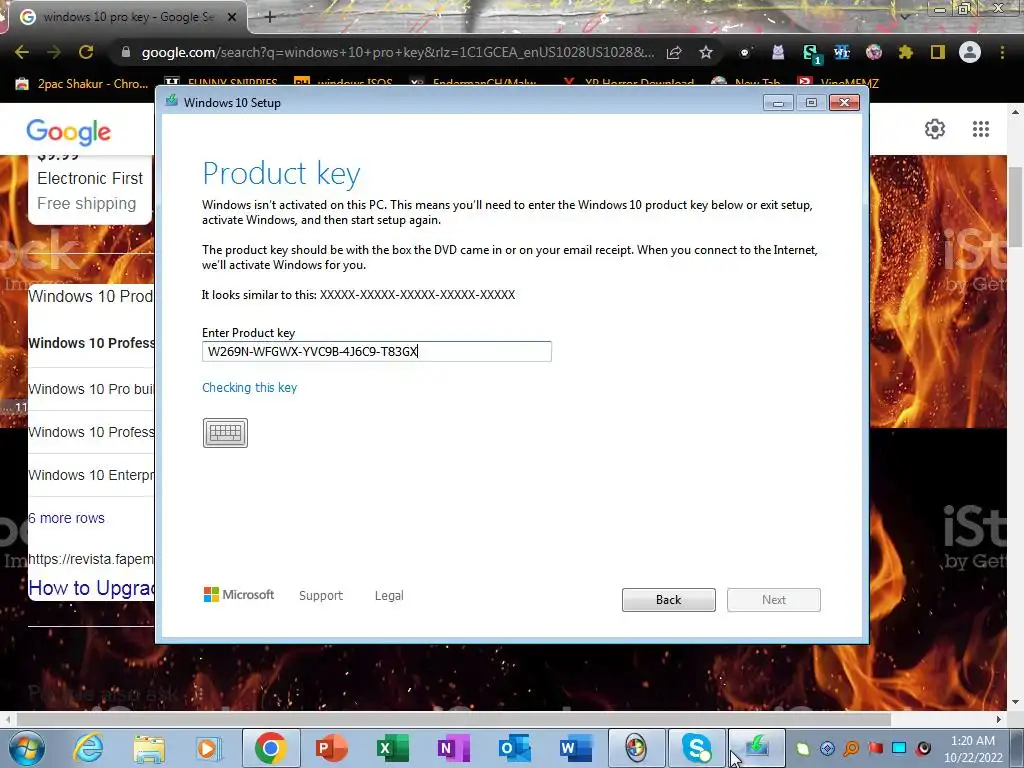The image size is (1024, 768).
Task: Click the blue Wr extension icon
Action: point(842,52)
